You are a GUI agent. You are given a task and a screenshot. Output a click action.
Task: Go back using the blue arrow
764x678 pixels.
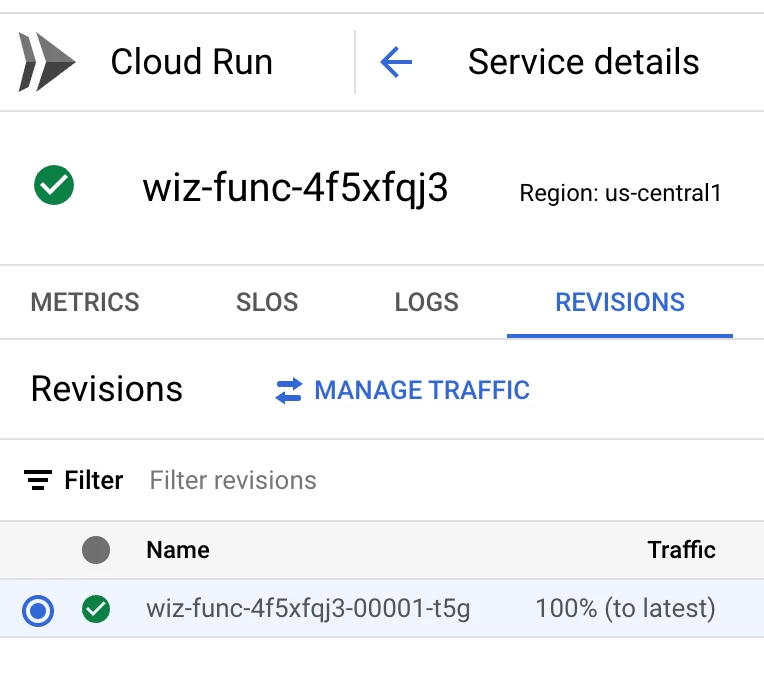[x=396, y=62]
